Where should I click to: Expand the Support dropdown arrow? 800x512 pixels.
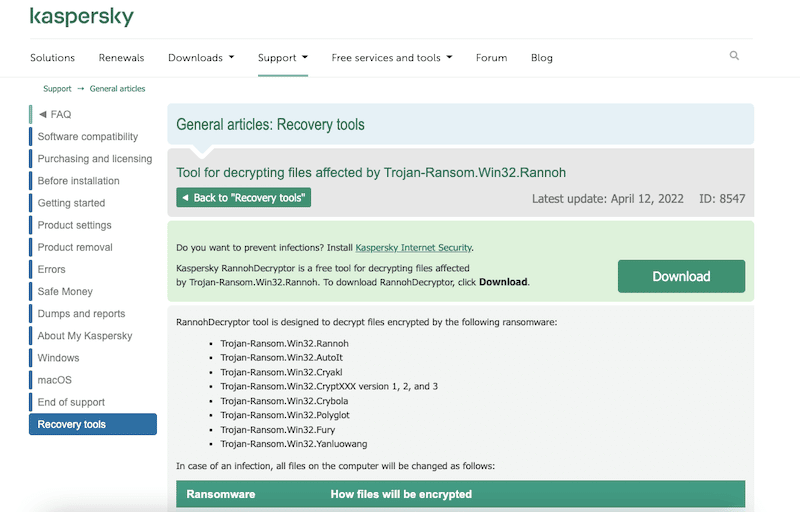[x=305, y=57]
